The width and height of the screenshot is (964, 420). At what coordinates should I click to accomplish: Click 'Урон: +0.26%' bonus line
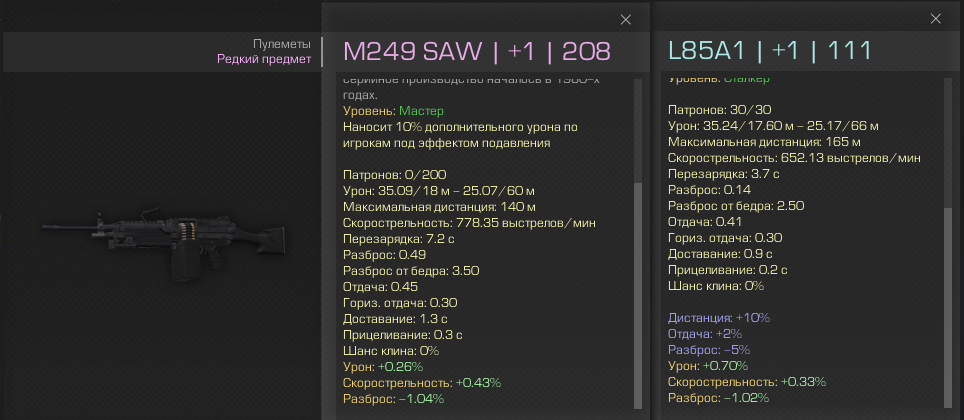pos(383,367)
